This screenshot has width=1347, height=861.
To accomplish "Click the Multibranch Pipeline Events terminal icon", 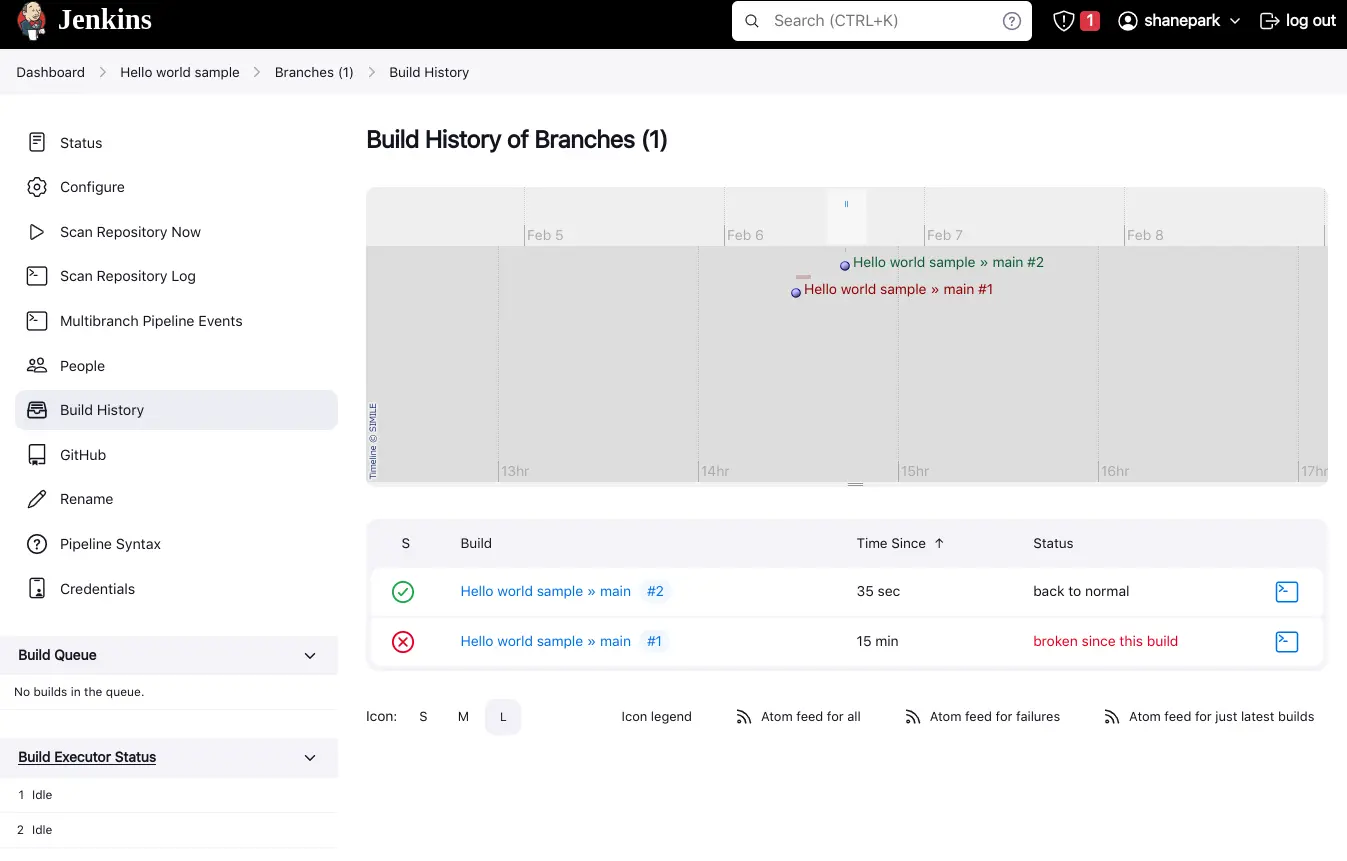I will pos(37,321).
